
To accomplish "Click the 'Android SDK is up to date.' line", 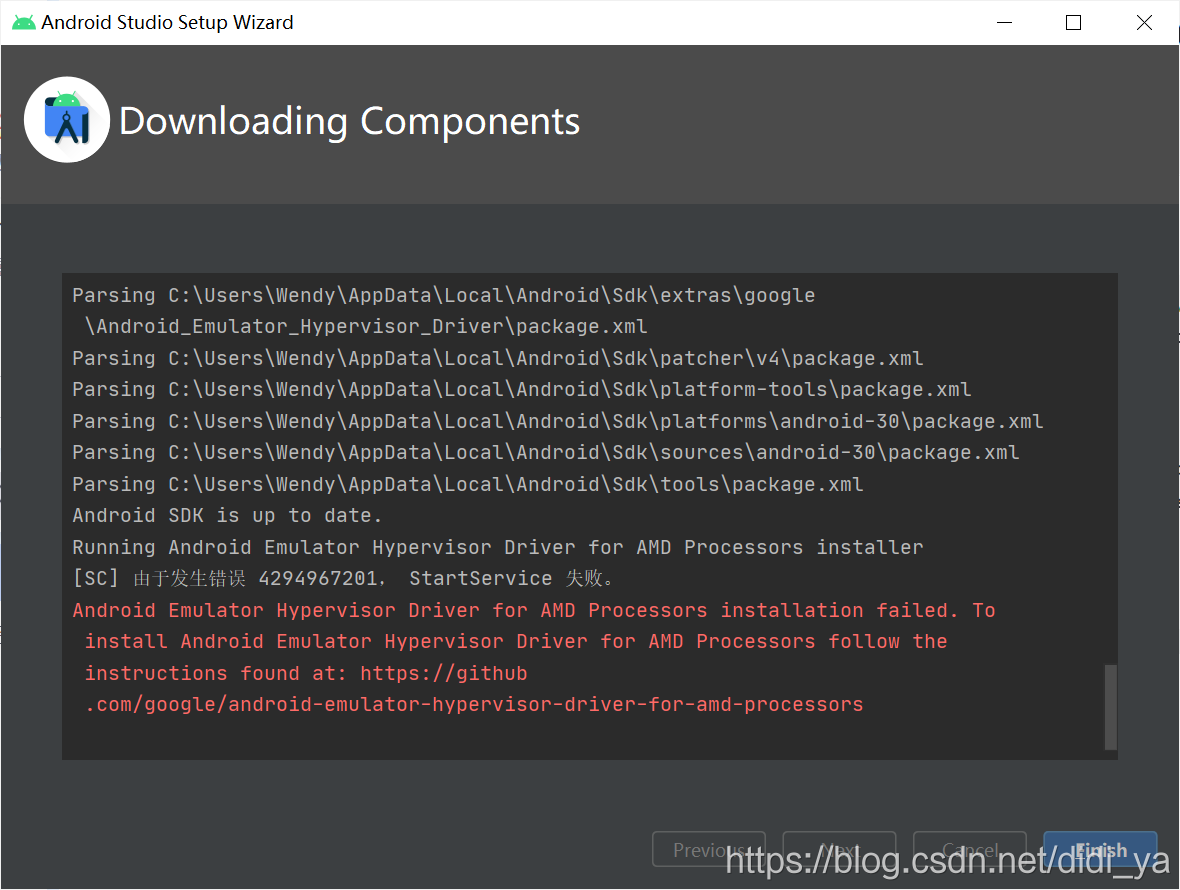I will coord(227,515).
